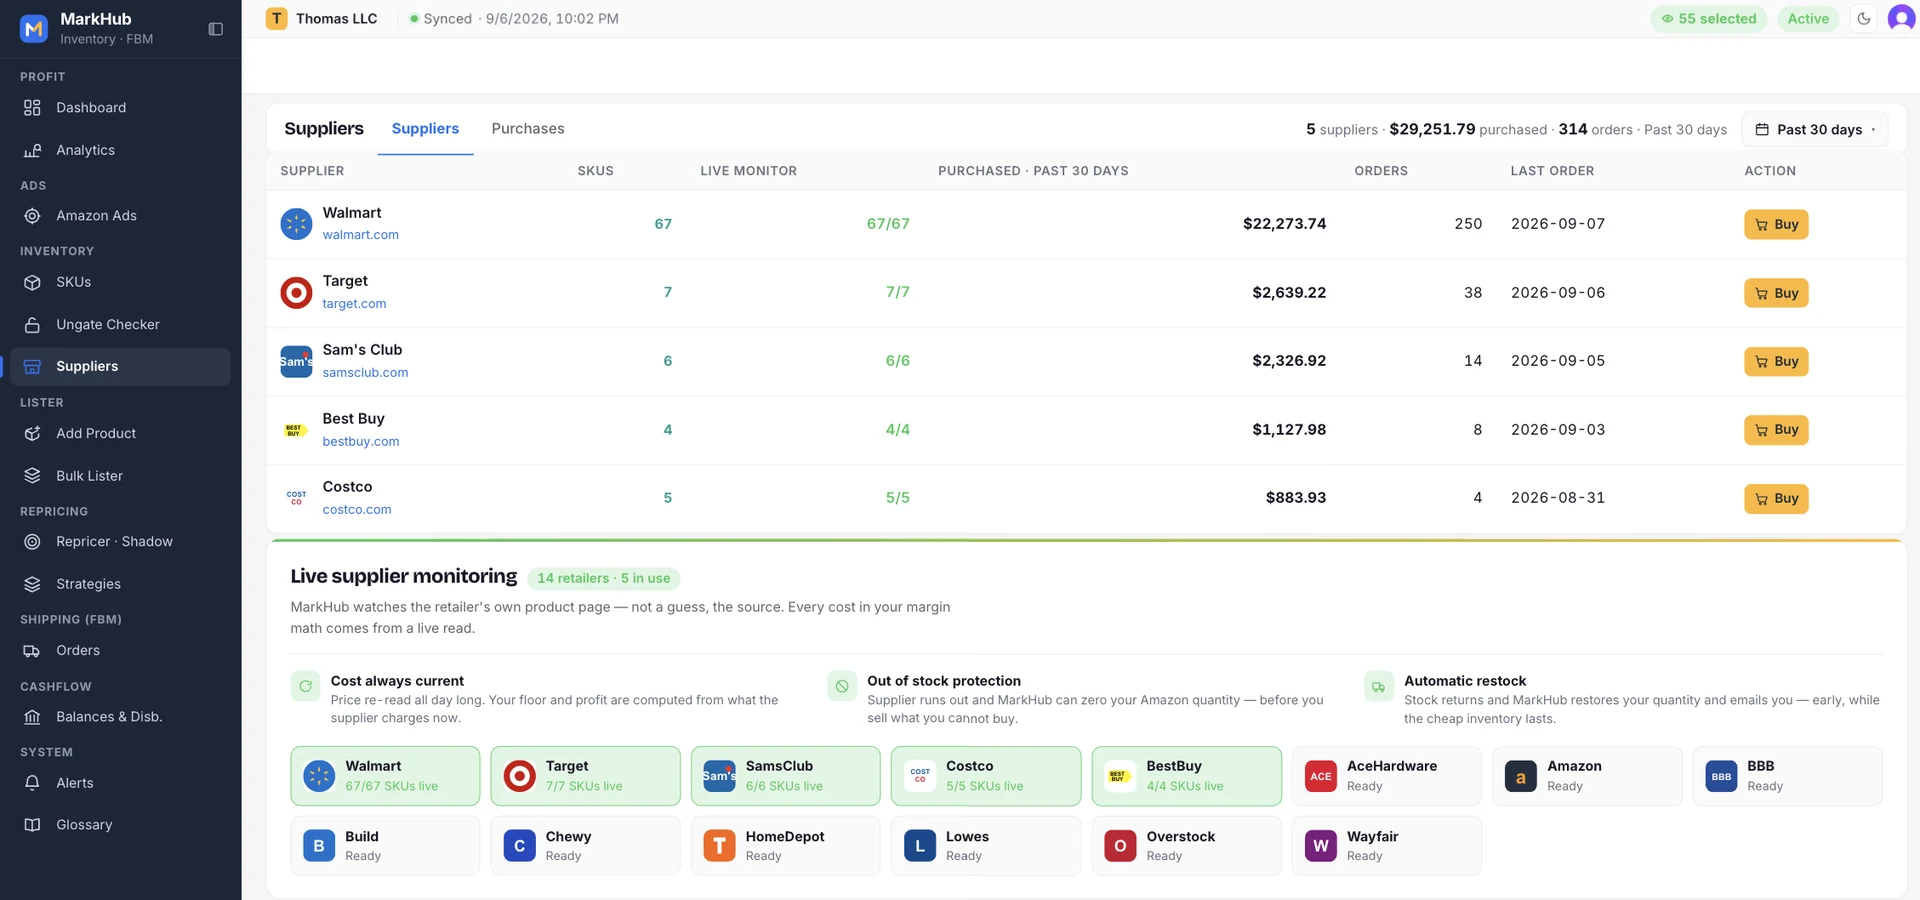The image size is (1920, 900).
Task: Select the Lowes retailer card
Action: pos(986,846)
